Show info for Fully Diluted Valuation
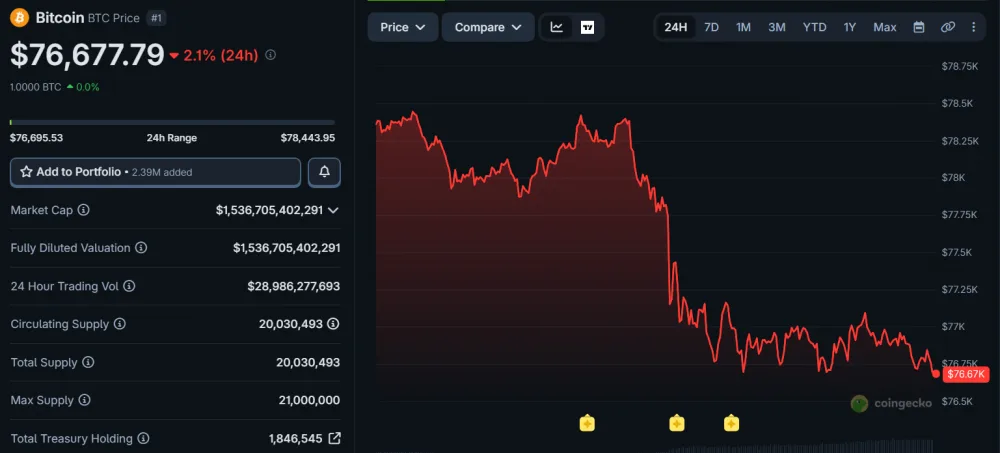 tap(142, 248)
